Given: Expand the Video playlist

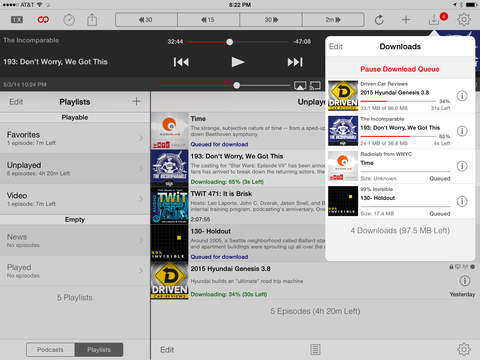Looking at the screenshot, I should coord(75,199).
